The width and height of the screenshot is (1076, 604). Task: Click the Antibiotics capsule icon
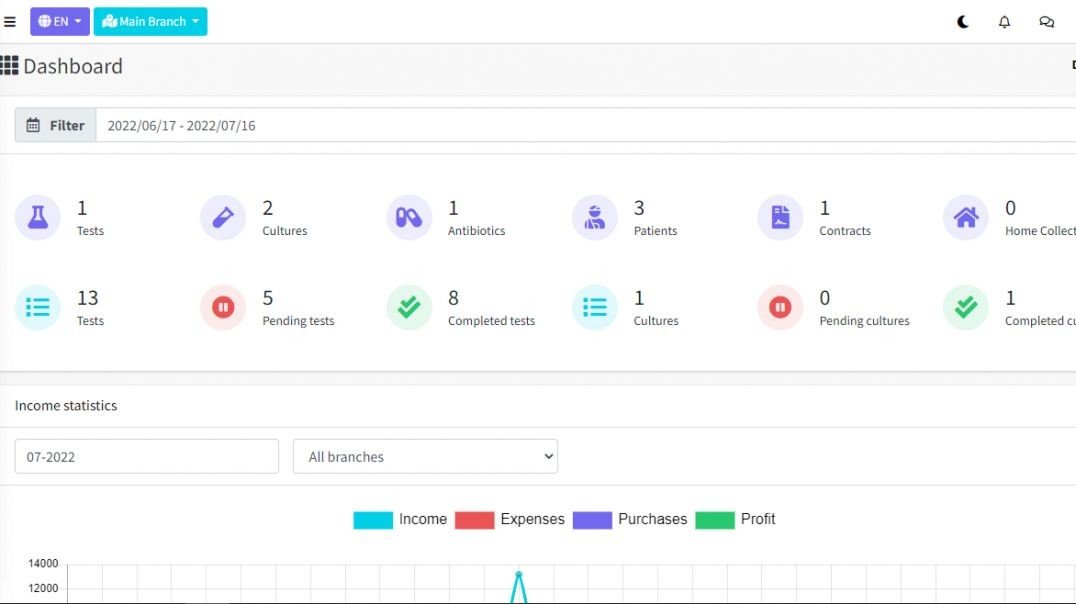pos(408,217)
